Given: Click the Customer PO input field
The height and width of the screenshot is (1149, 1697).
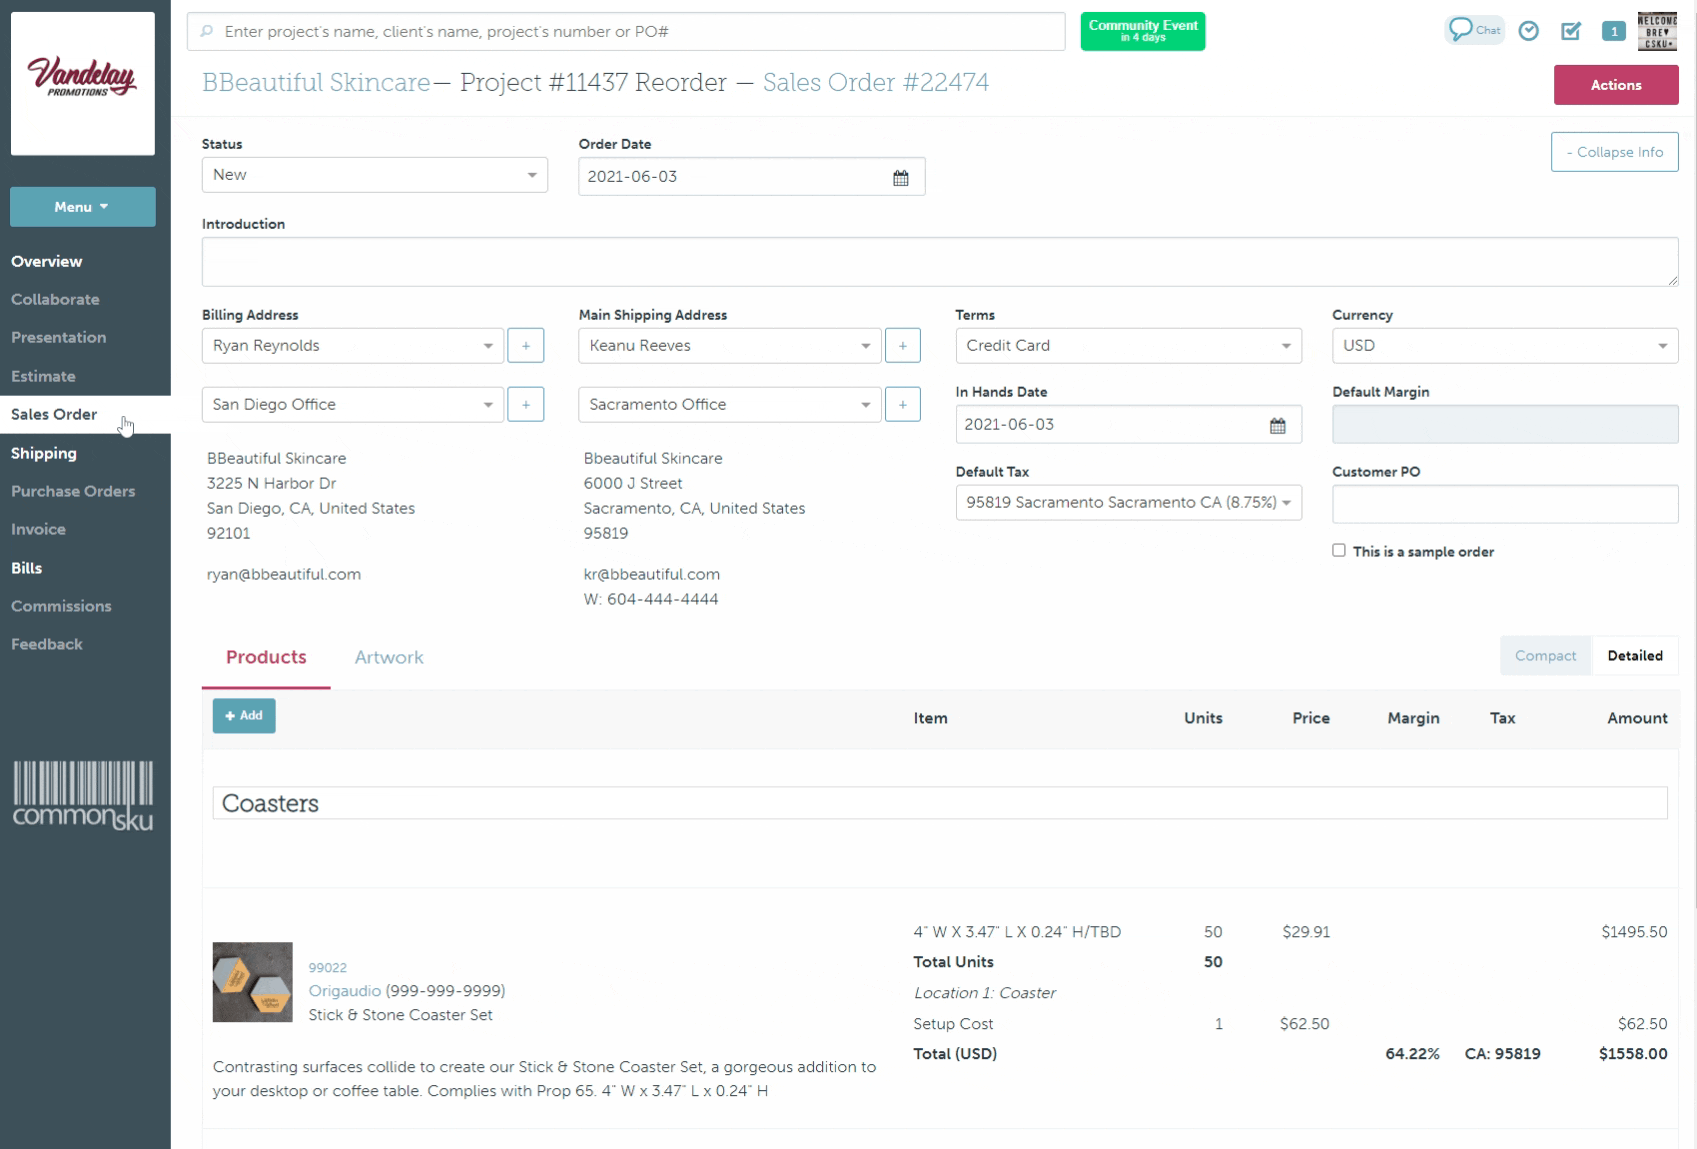Looking at the screenshot, I should 1504,504.
